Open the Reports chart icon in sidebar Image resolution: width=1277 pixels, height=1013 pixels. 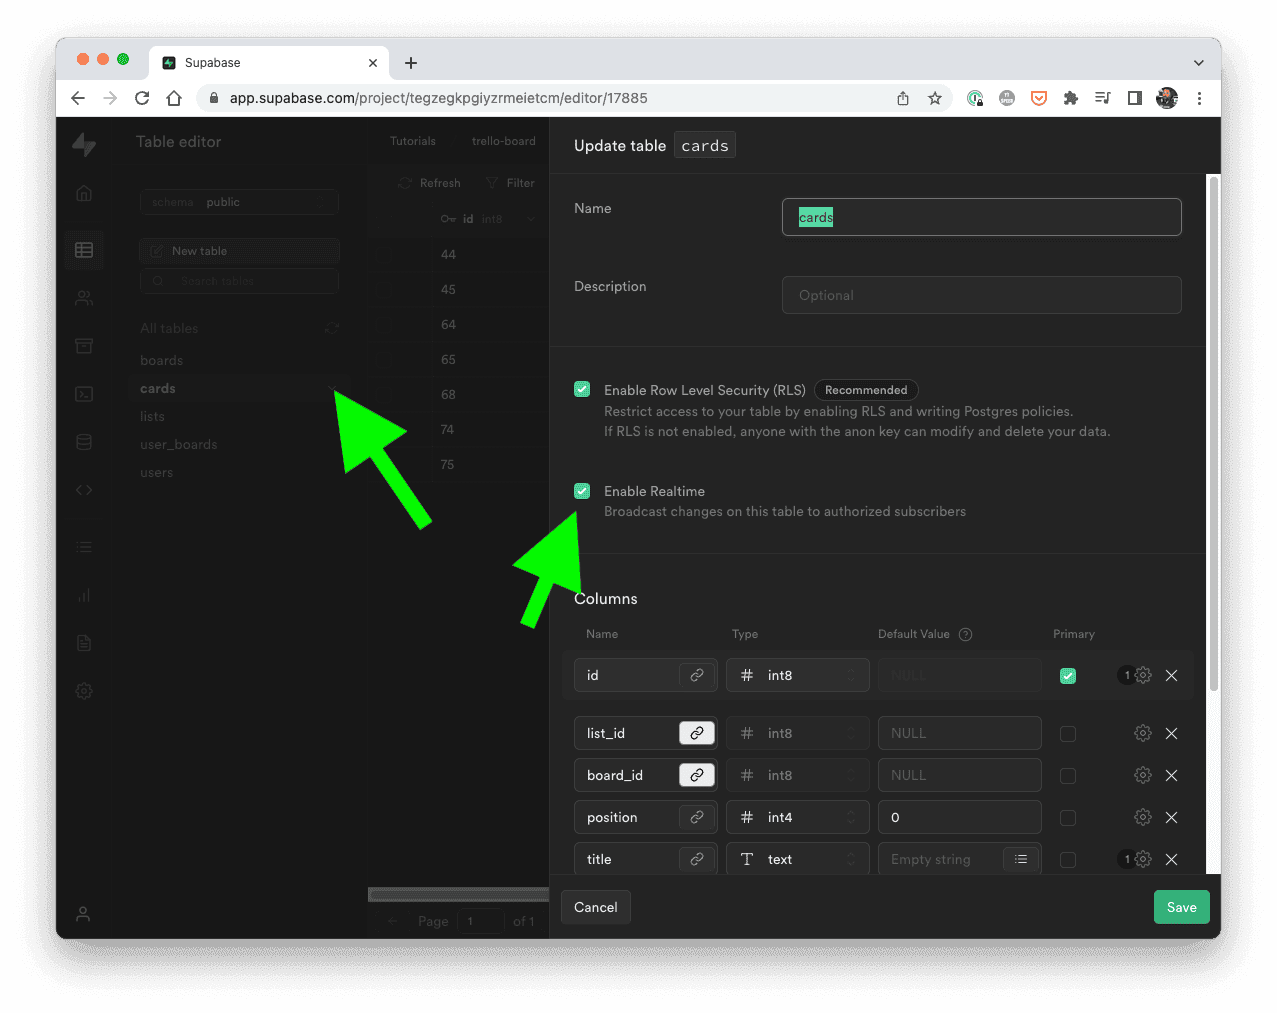pyautogui.click(x=83, y=595)
